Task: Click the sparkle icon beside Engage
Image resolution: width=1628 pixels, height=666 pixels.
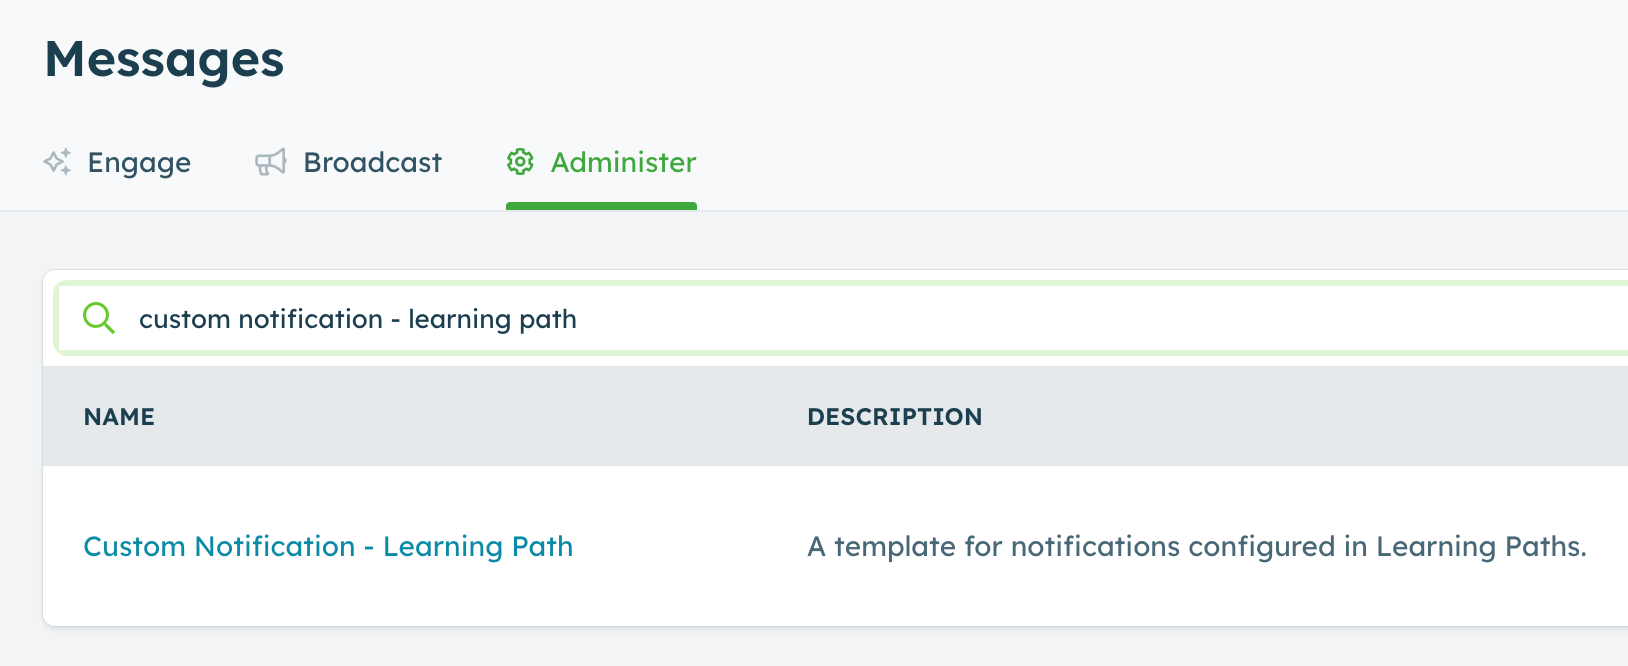Action: click(x=57, y=162)
